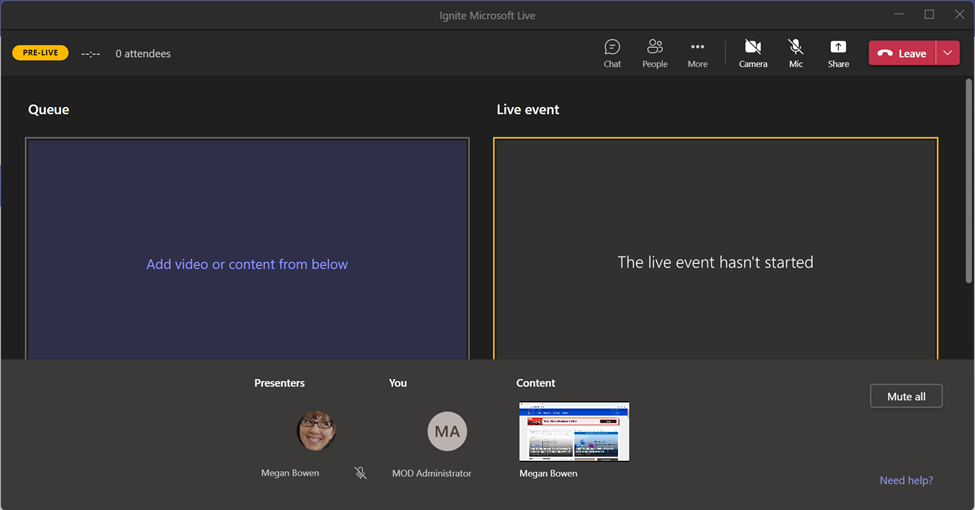This screenshot has width=975, height=510.
Task: Close the Ignite Microsoft Live window
Action: (x=959, y=14)
